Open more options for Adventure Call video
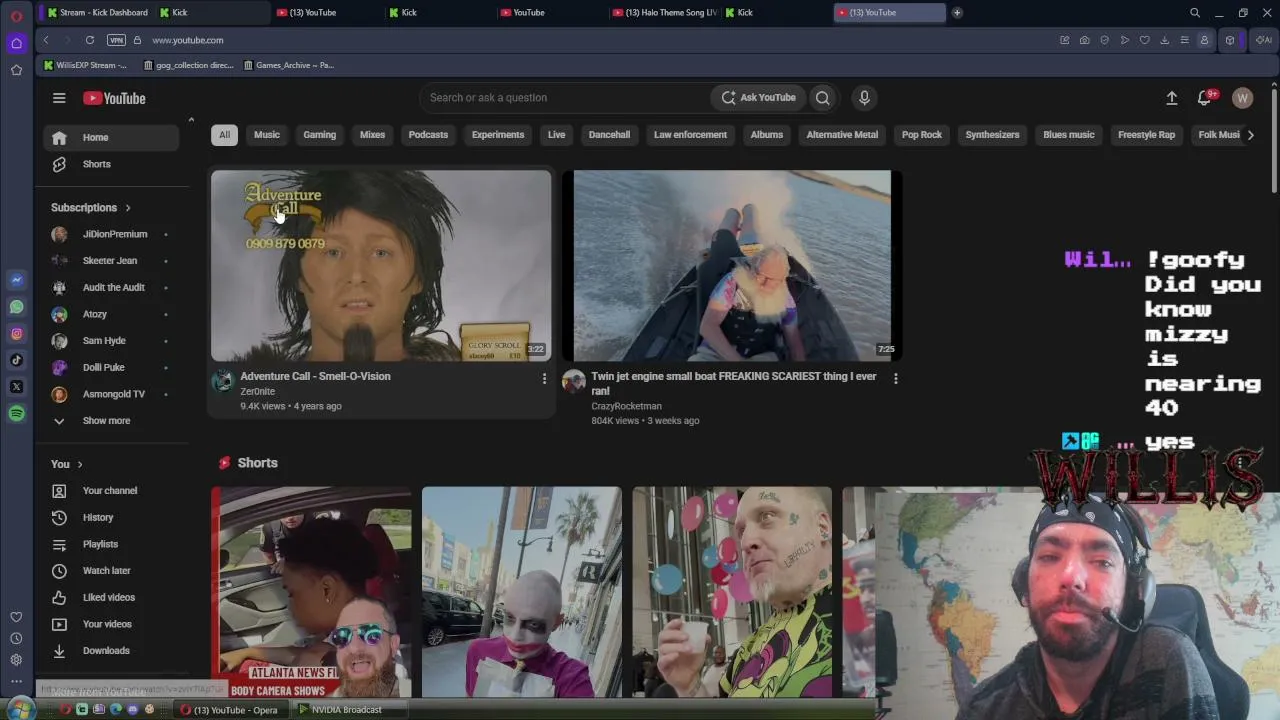 pyautogui.click(x=544, y=378)
